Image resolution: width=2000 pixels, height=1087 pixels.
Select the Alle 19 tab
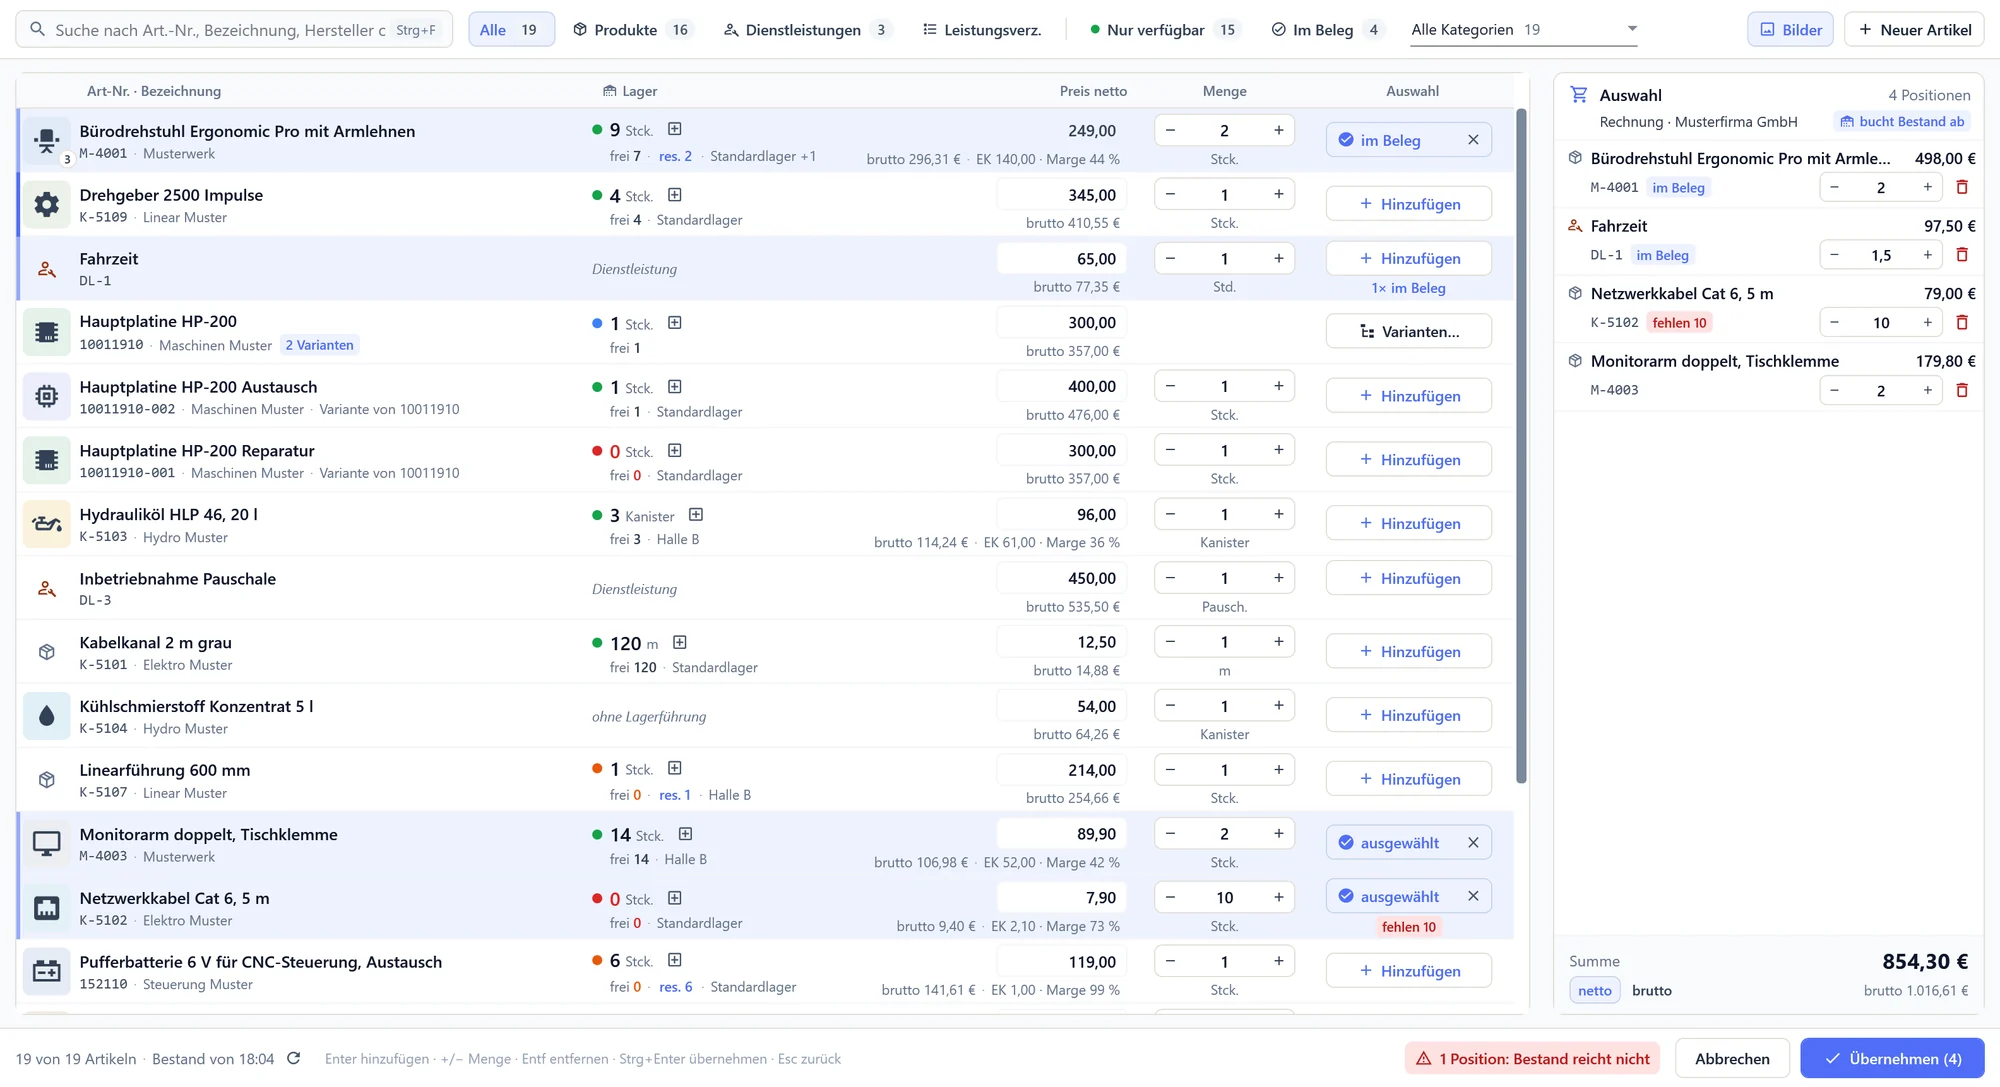pyautogui.click(x=511, y=30)
